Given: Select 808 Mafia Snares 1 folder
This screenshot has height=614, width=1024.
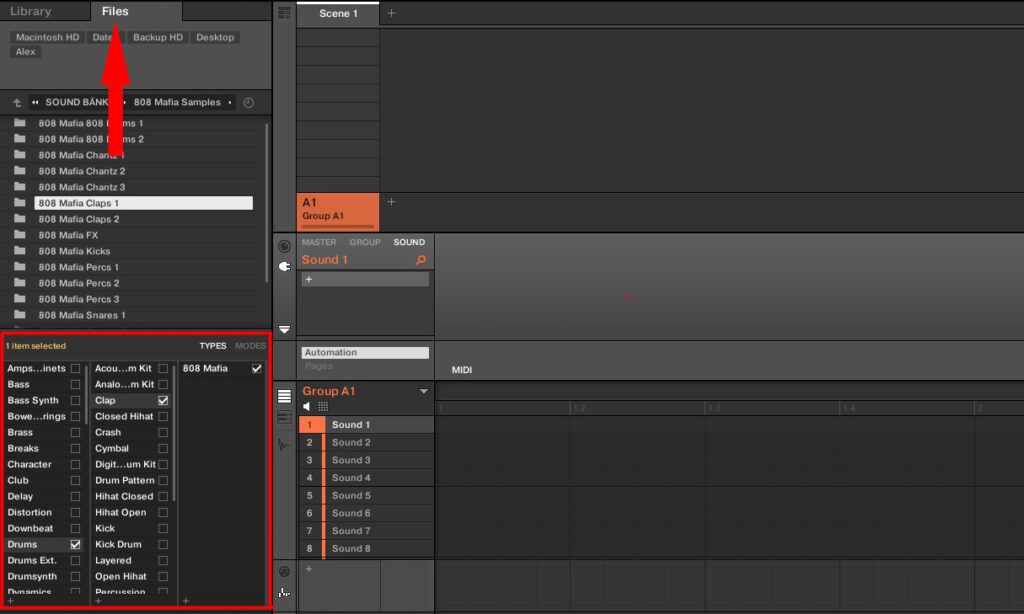Looking at the screenshot, I should [144, 315].
